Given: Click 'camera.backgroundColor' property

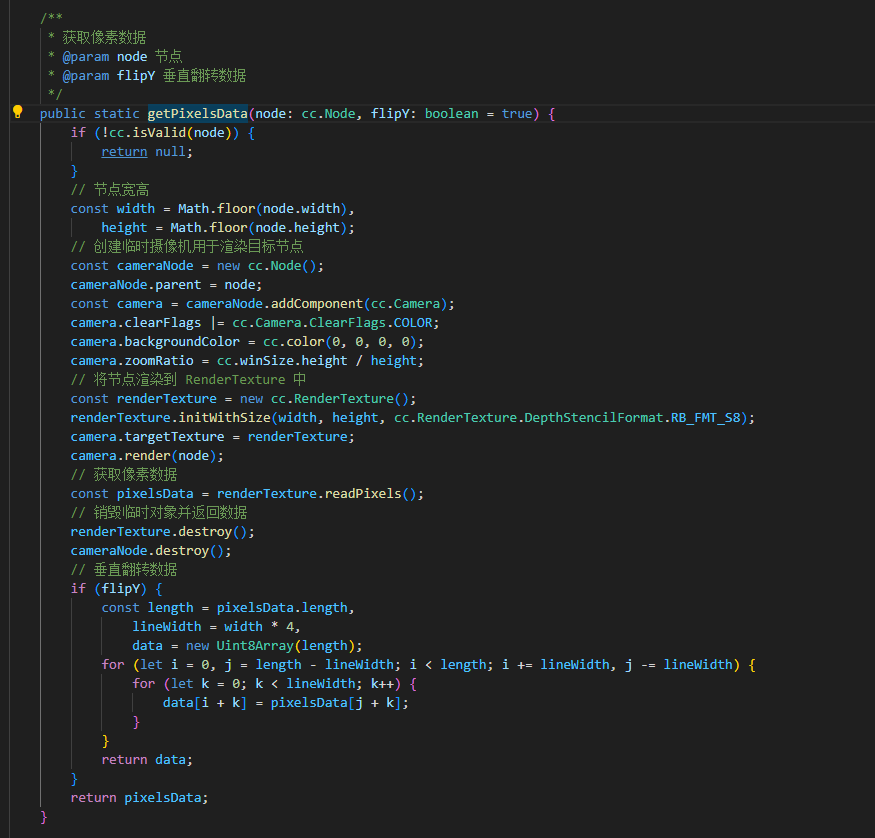Looking at the screenshot, I should (155, 341).
